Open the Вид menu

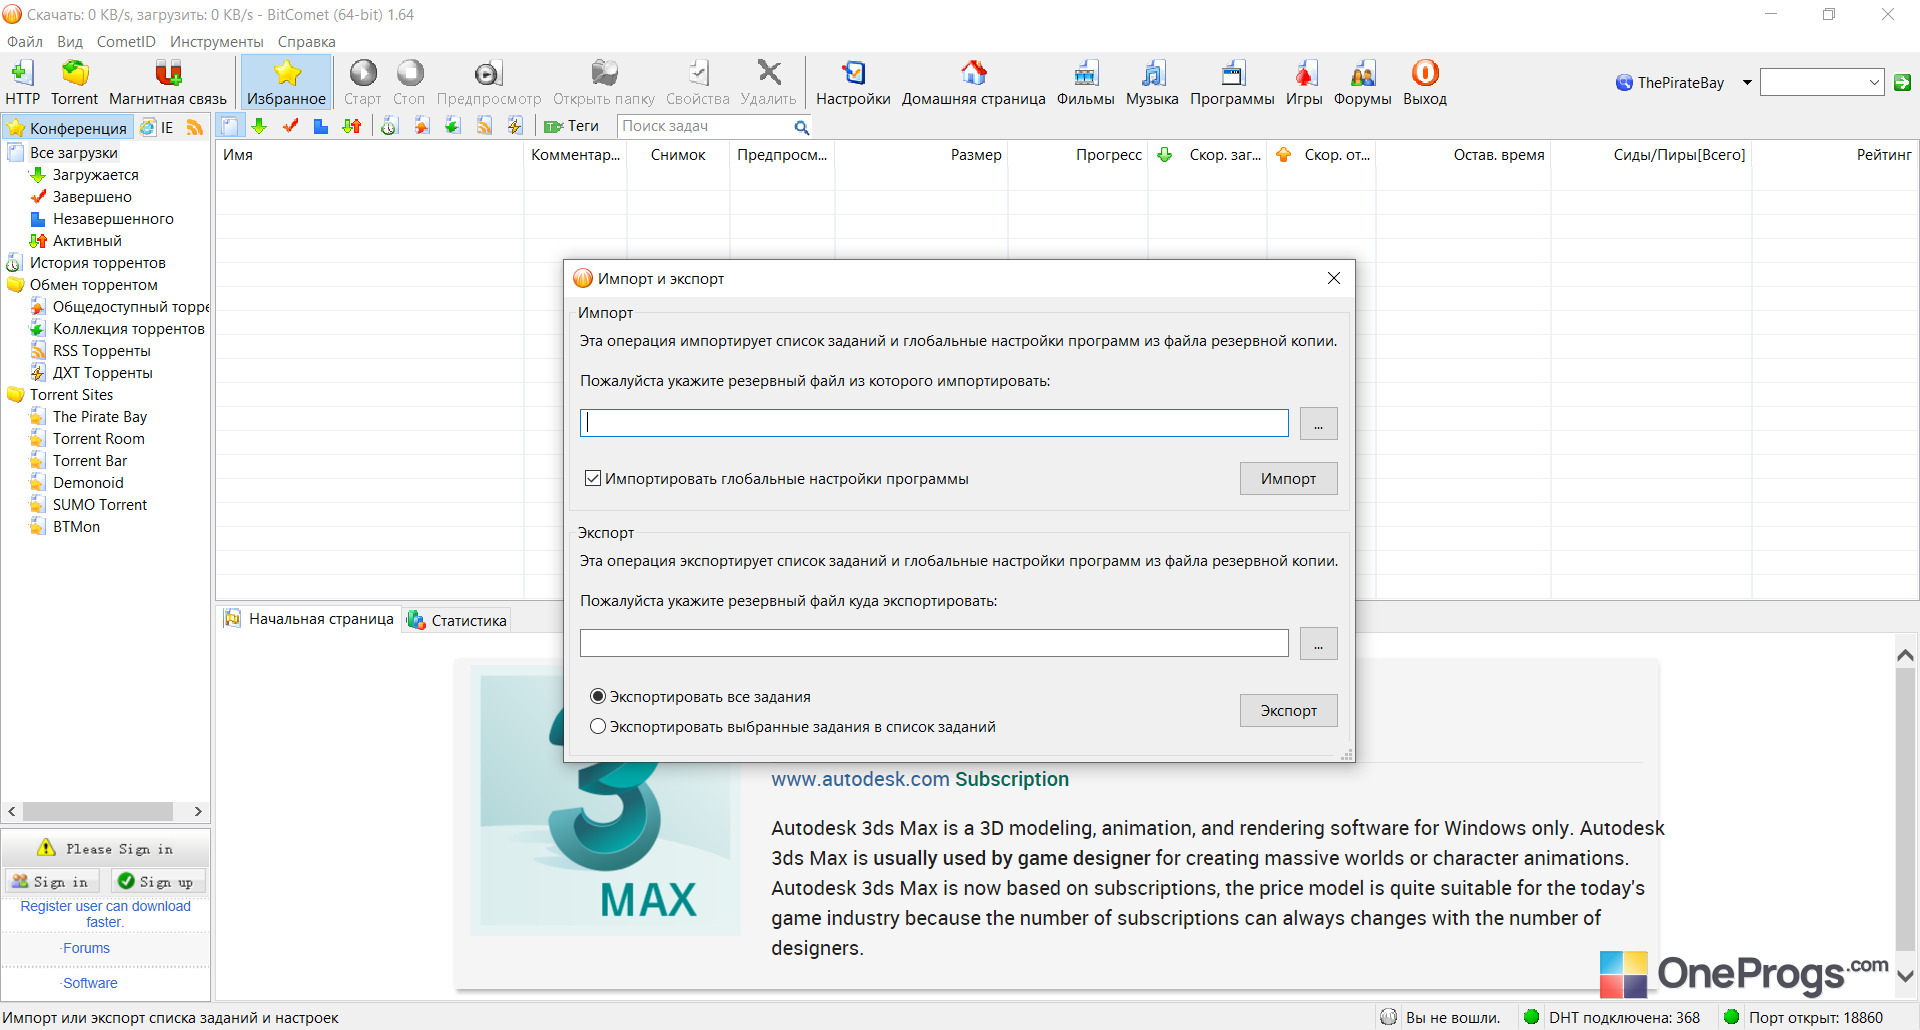click(x=70, y=42)
